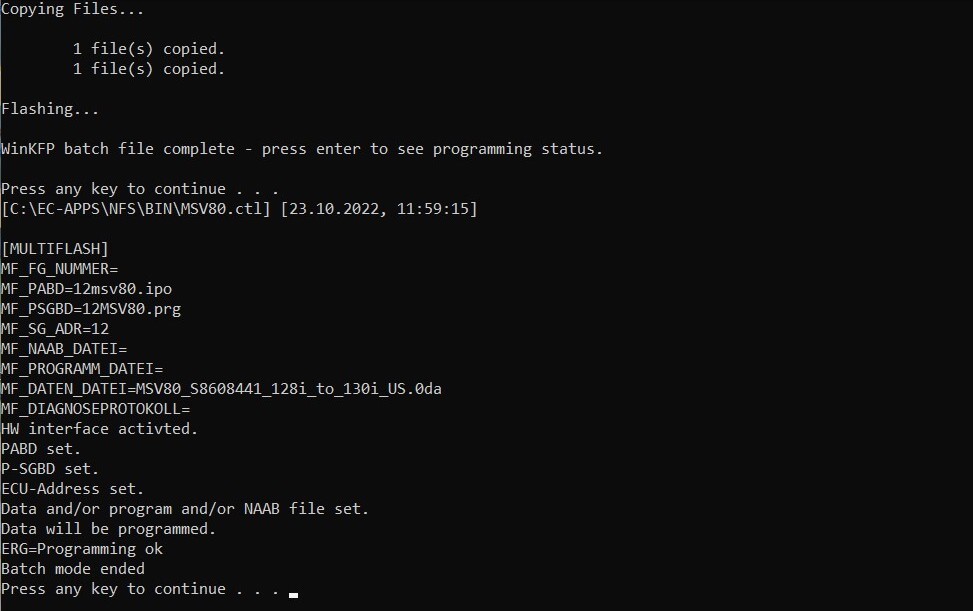This screenshot has width=973, height=611.
Task: Click the MF_PSGBD=12MSV80.prg line
Action: [91, 309]
